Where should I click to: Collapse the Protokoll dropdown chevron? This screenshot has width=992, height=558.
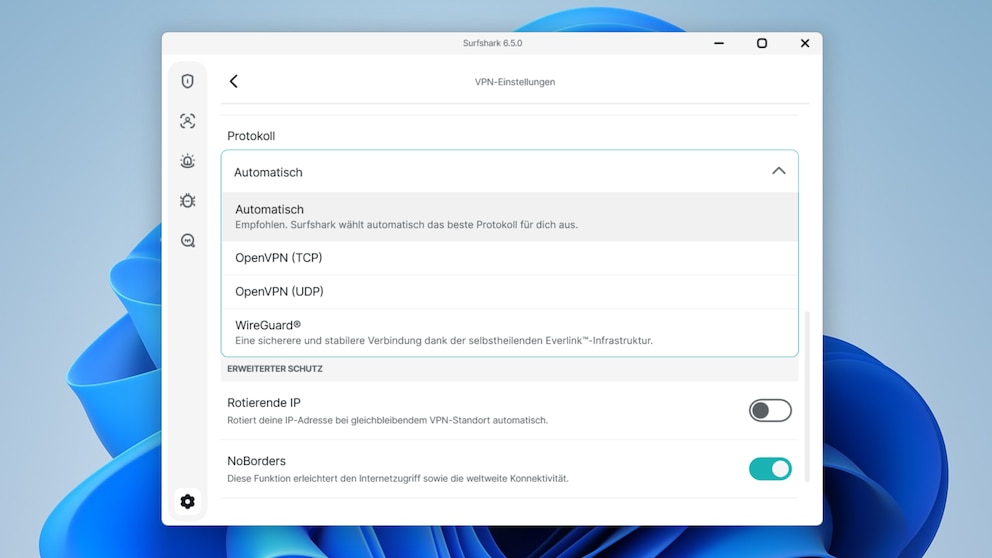pos(779,171)
